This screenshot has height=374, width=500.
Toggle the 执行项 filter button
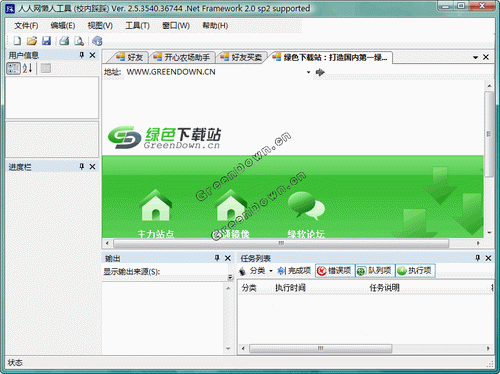pos(415,271)
